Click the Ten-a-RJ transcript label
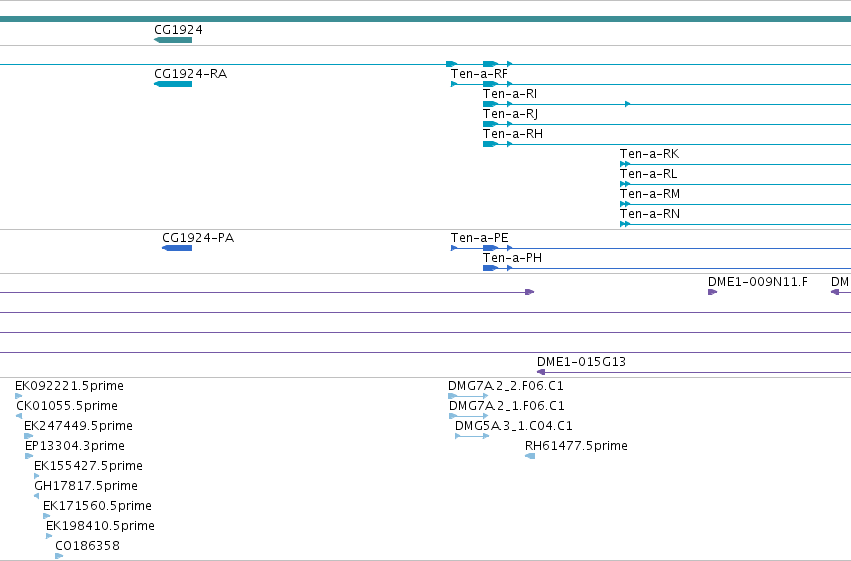 [x=510, y=114]
